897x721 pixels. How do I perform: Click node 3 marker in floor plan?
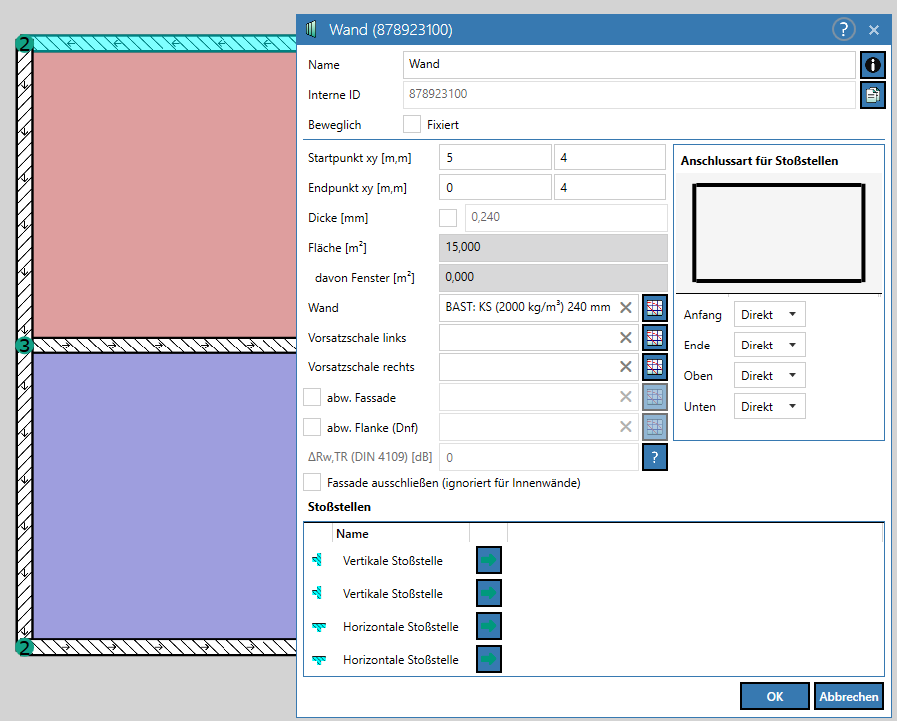pos(24,345)
